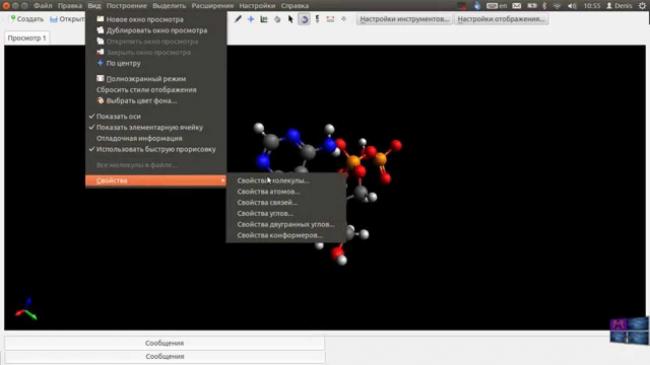The height and width of the screenshot is (365, 650).
Task: Open Свойства двугранных углов
Action: pos(286,224)
